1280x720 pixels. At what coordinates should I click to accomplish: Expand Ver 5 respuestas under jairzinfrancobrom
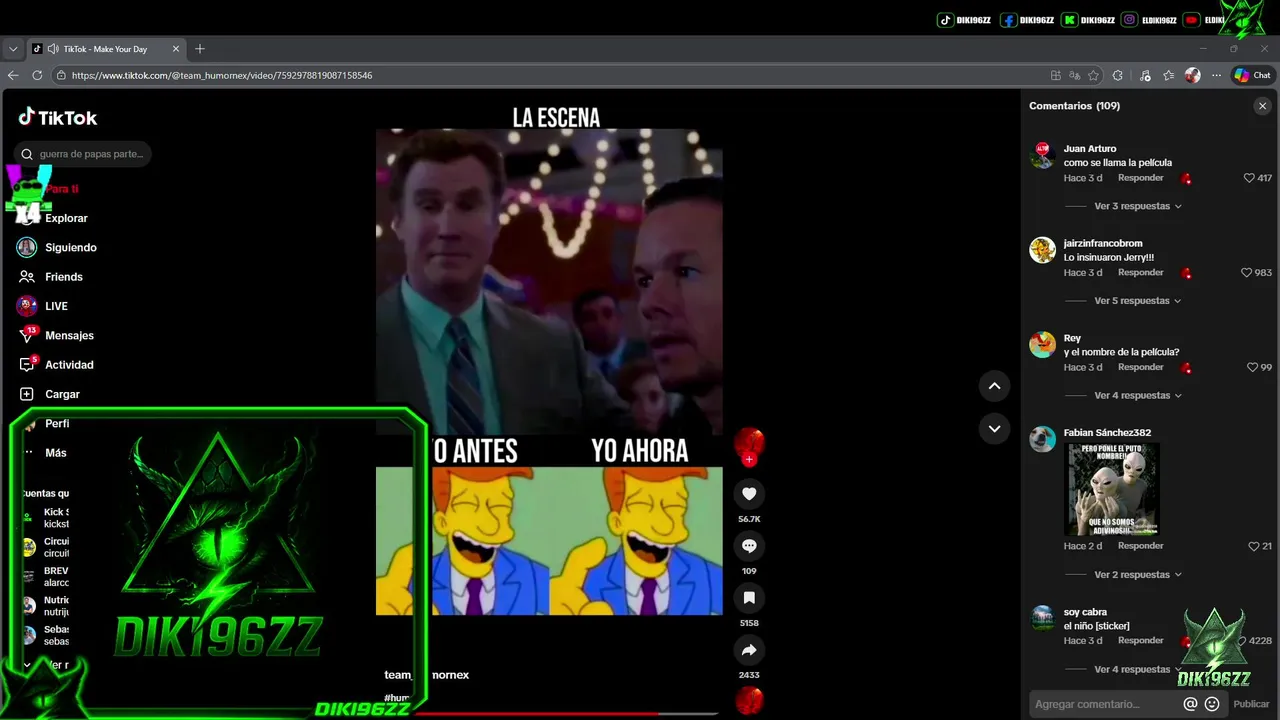point(1138,301)
